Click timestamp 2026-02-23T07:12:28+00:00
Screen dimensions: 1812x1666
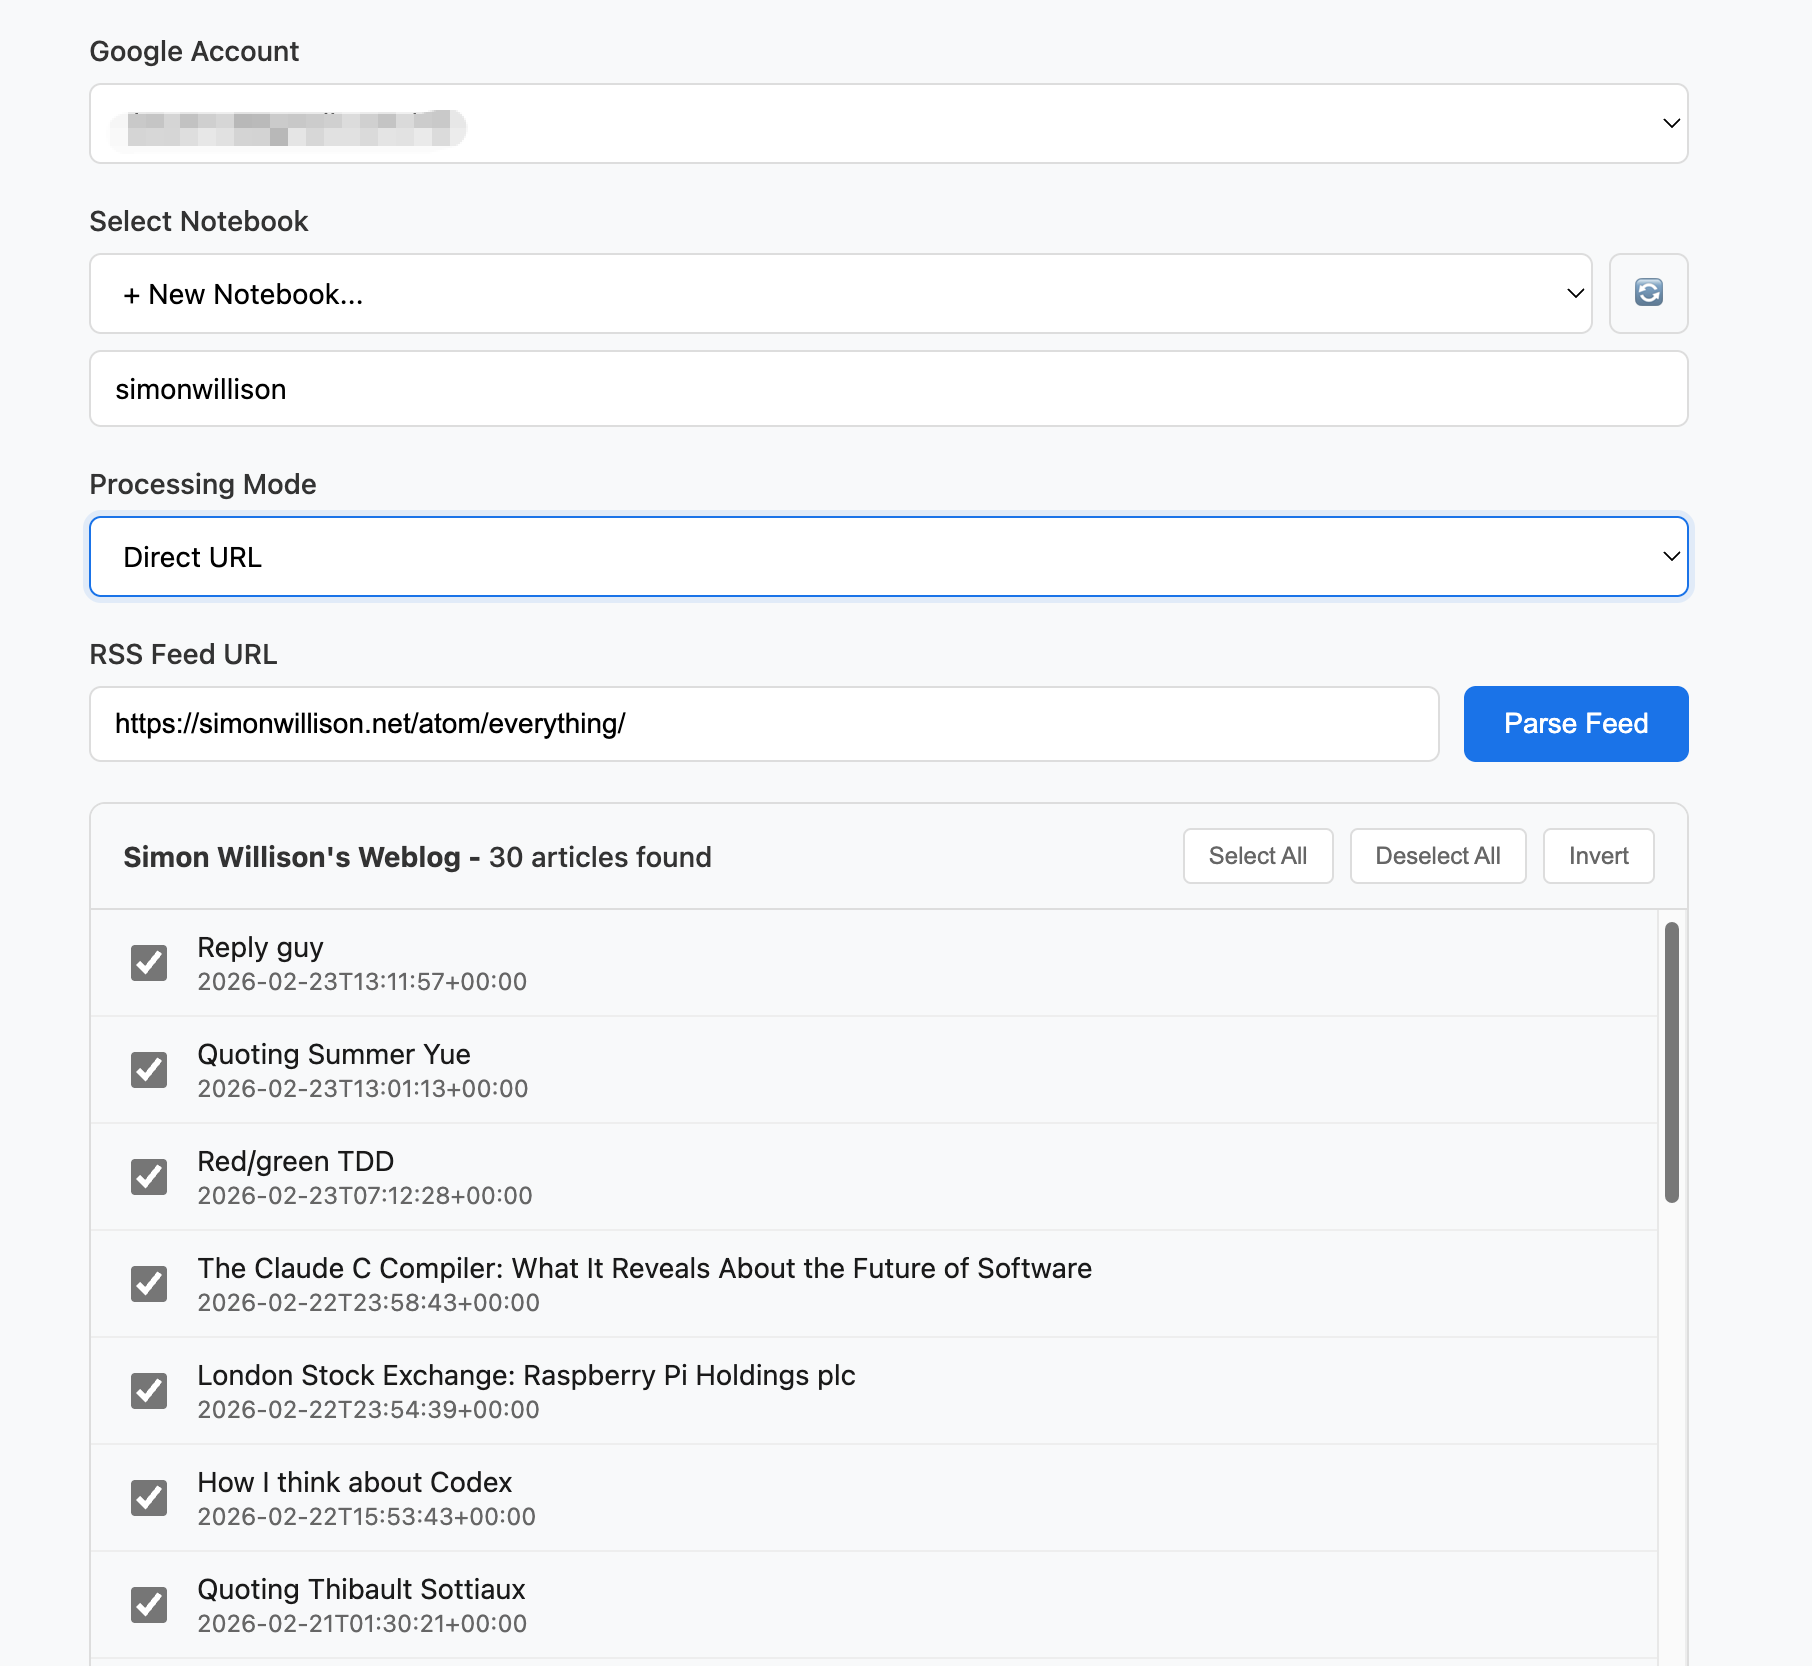(364, 1196)
